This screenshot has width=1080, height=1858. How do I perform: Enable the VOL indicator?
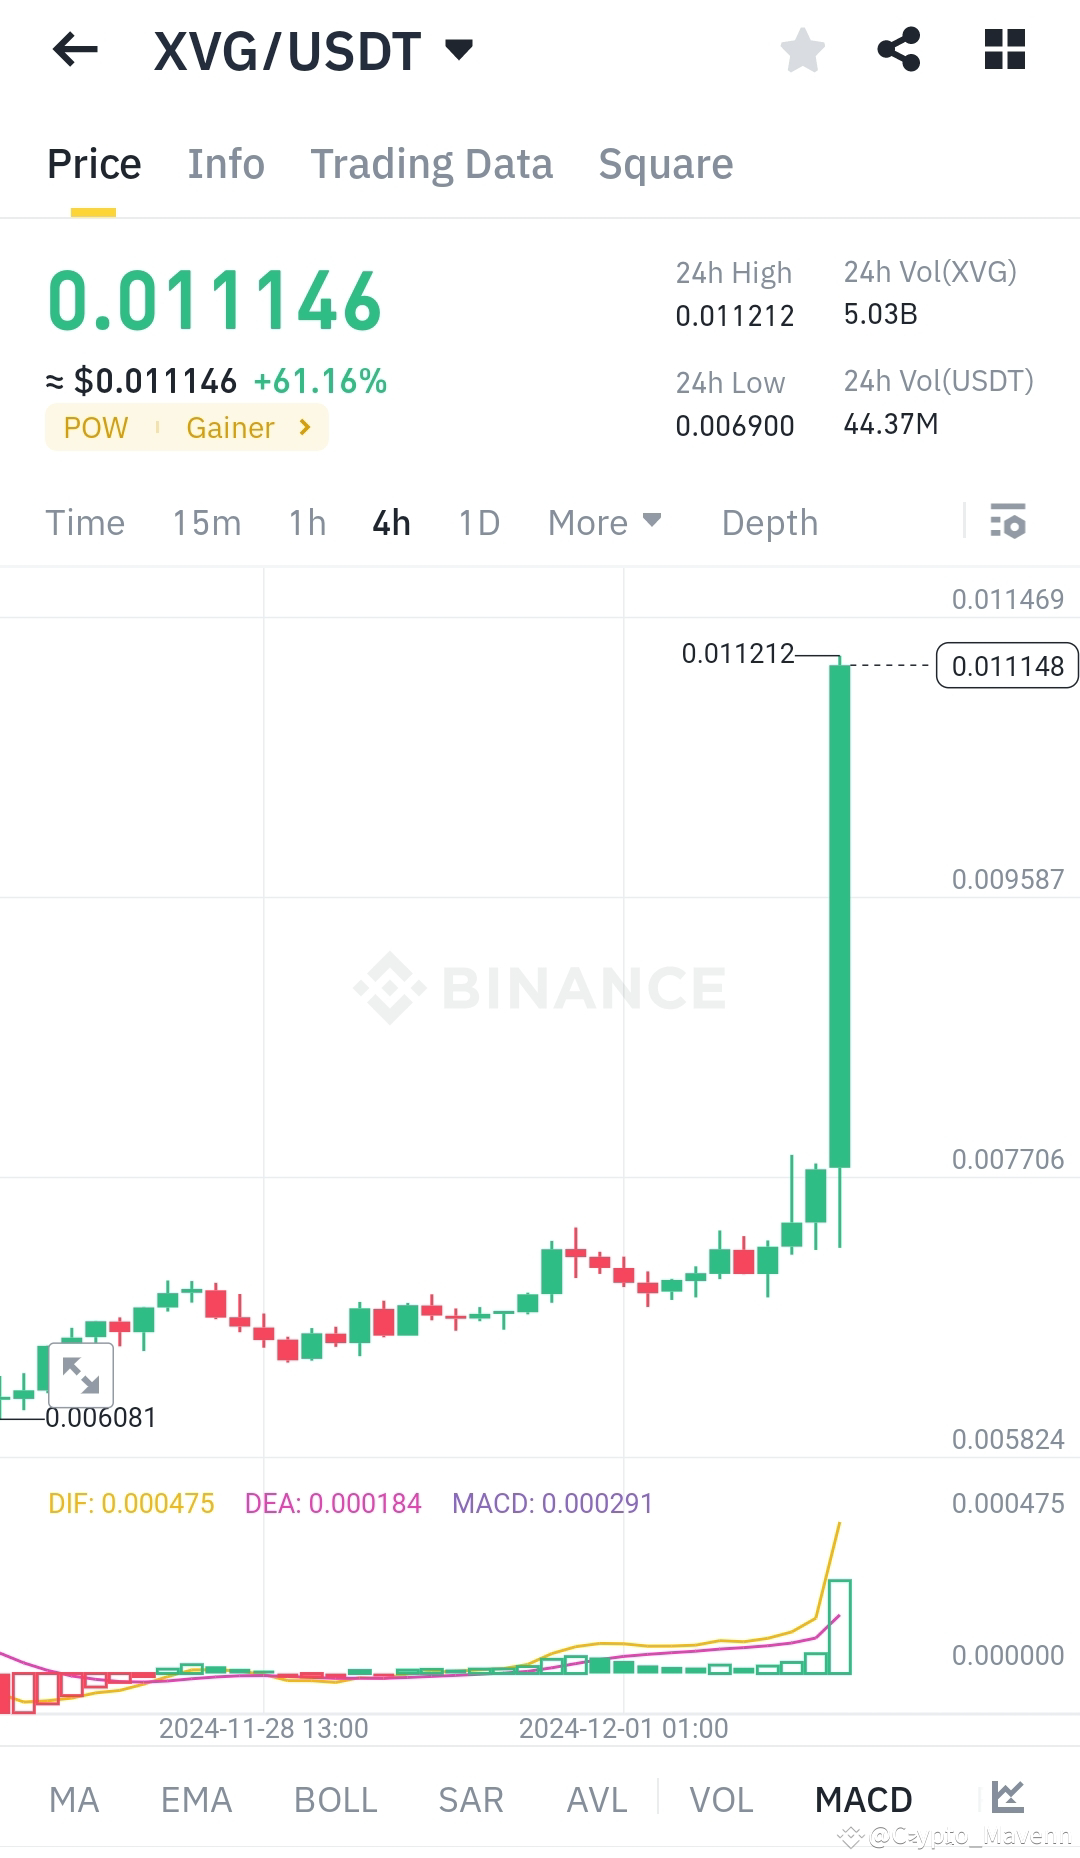pyautogui.click(x=720, y=1798)
